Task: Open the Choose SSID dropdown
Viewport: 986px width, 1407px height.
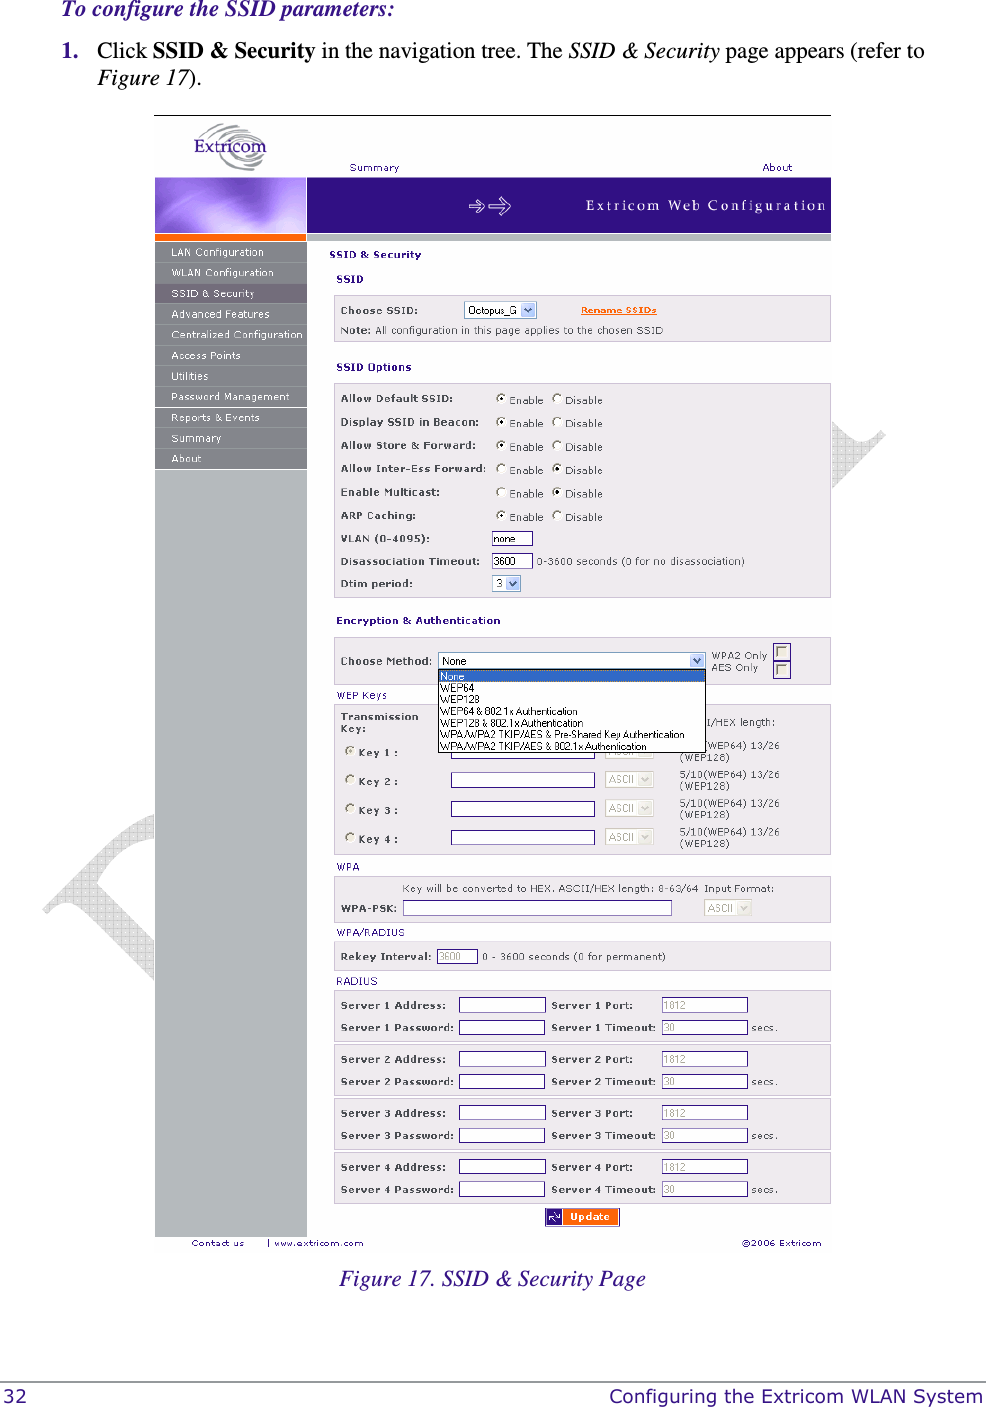Action: 500,310
